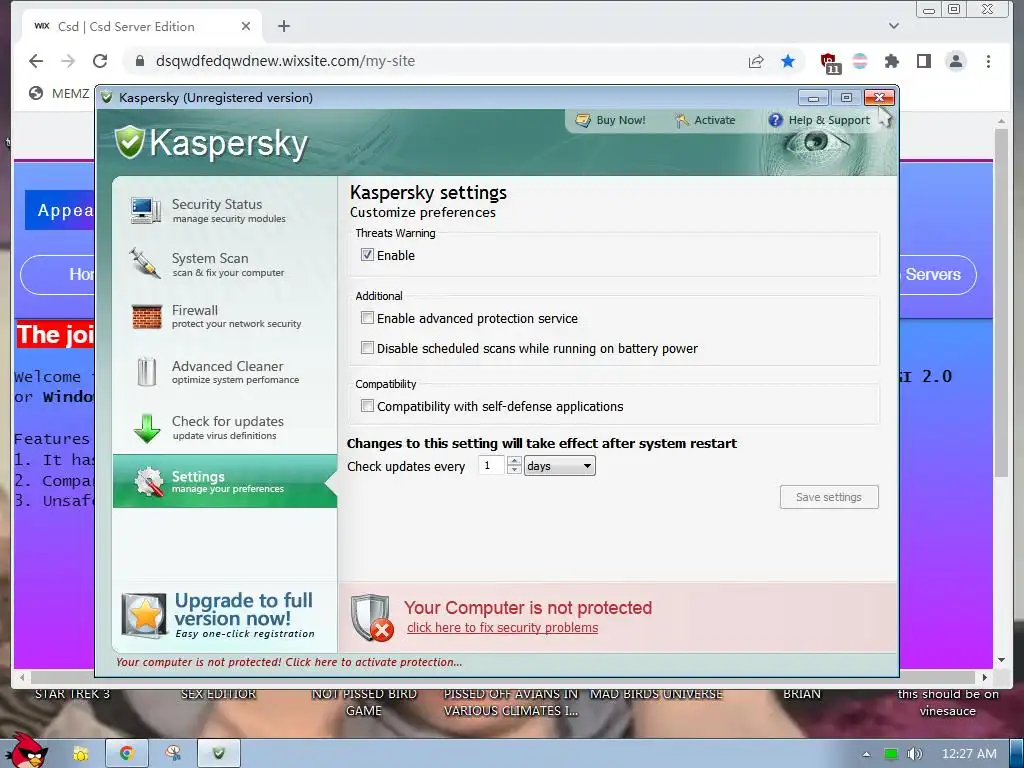The height and width of the screenshot is (768, 1024).
Task: Check Compatibility with self-defense applications
Action: coord(367,406)
